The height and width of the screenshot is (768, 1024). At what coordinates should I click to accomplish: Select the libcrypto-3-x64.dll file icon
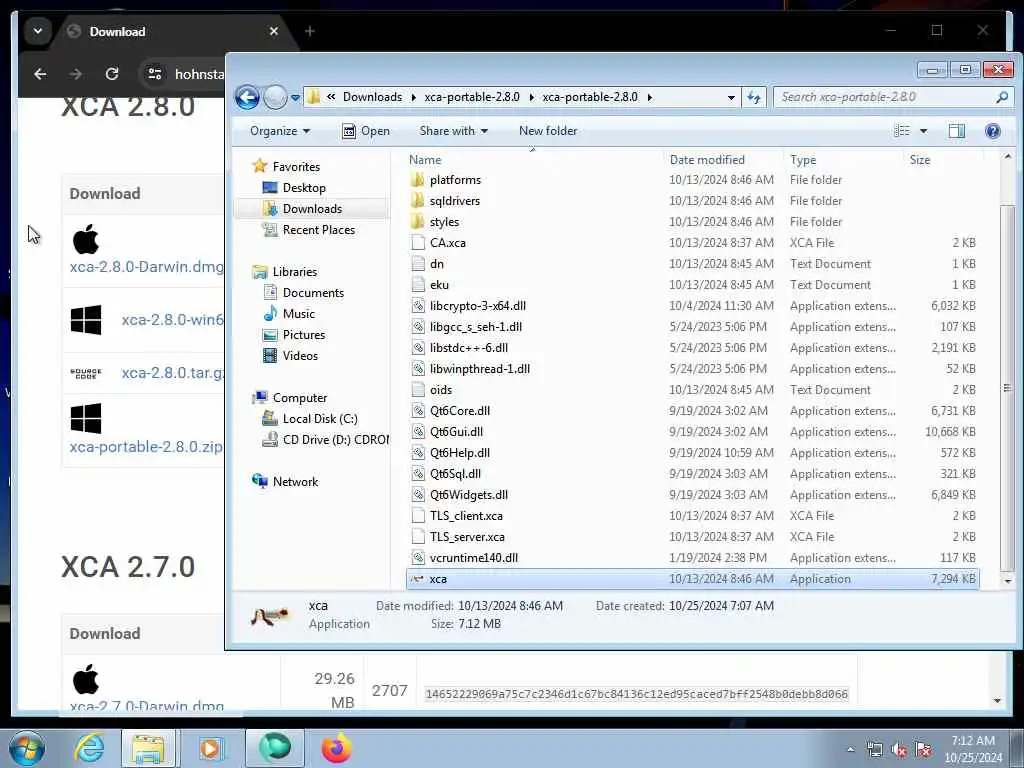tap(418, 306)
